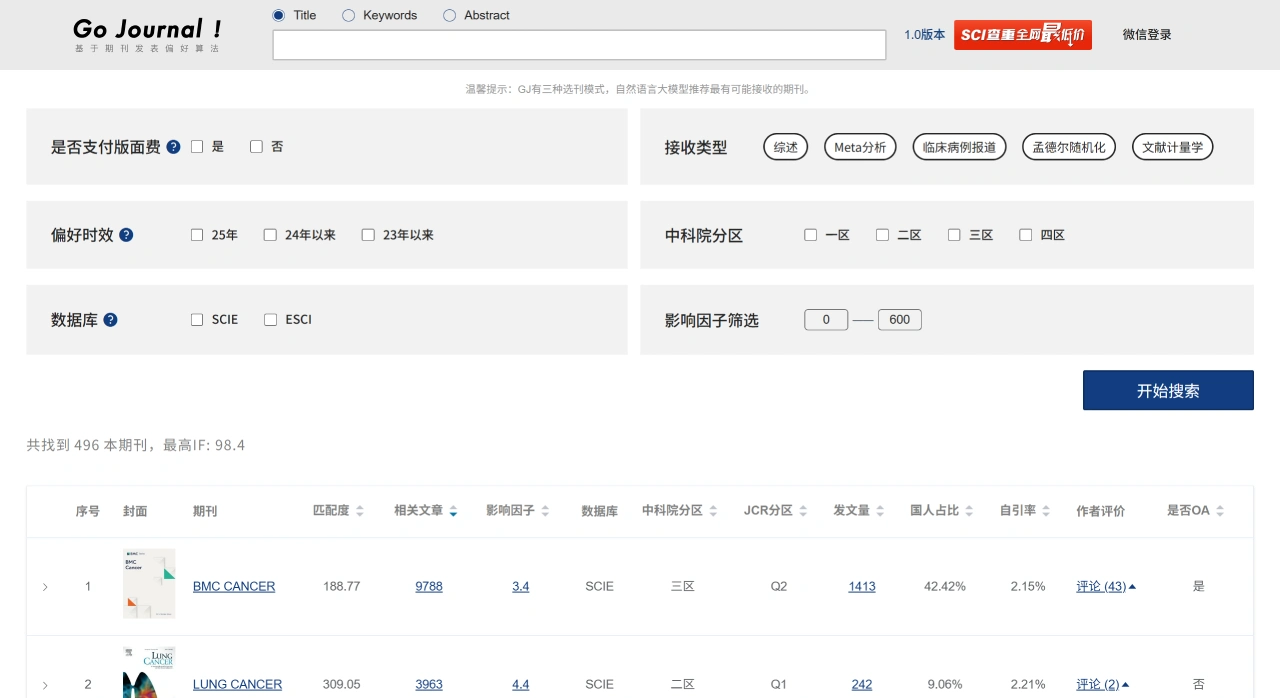
Task: Open the 3.4 impact factor link
Action: pos(520,587)
